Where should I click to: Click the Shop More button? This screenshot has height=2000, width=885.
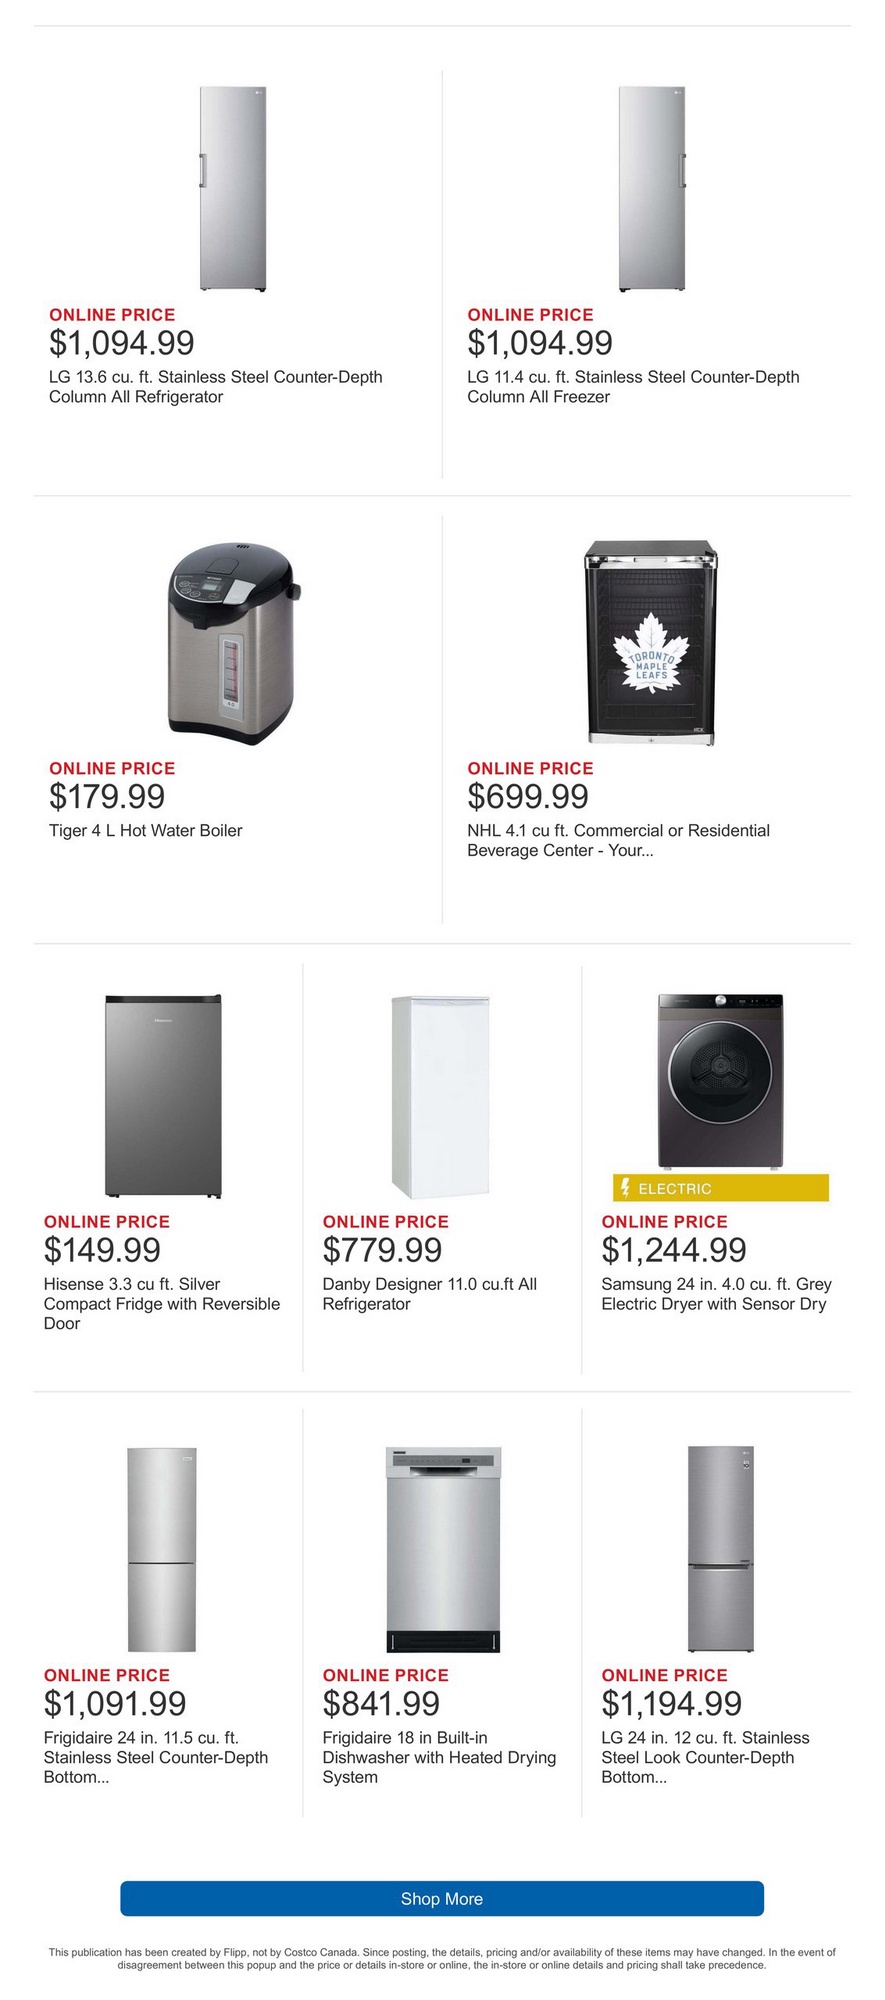click(442, 1898)
